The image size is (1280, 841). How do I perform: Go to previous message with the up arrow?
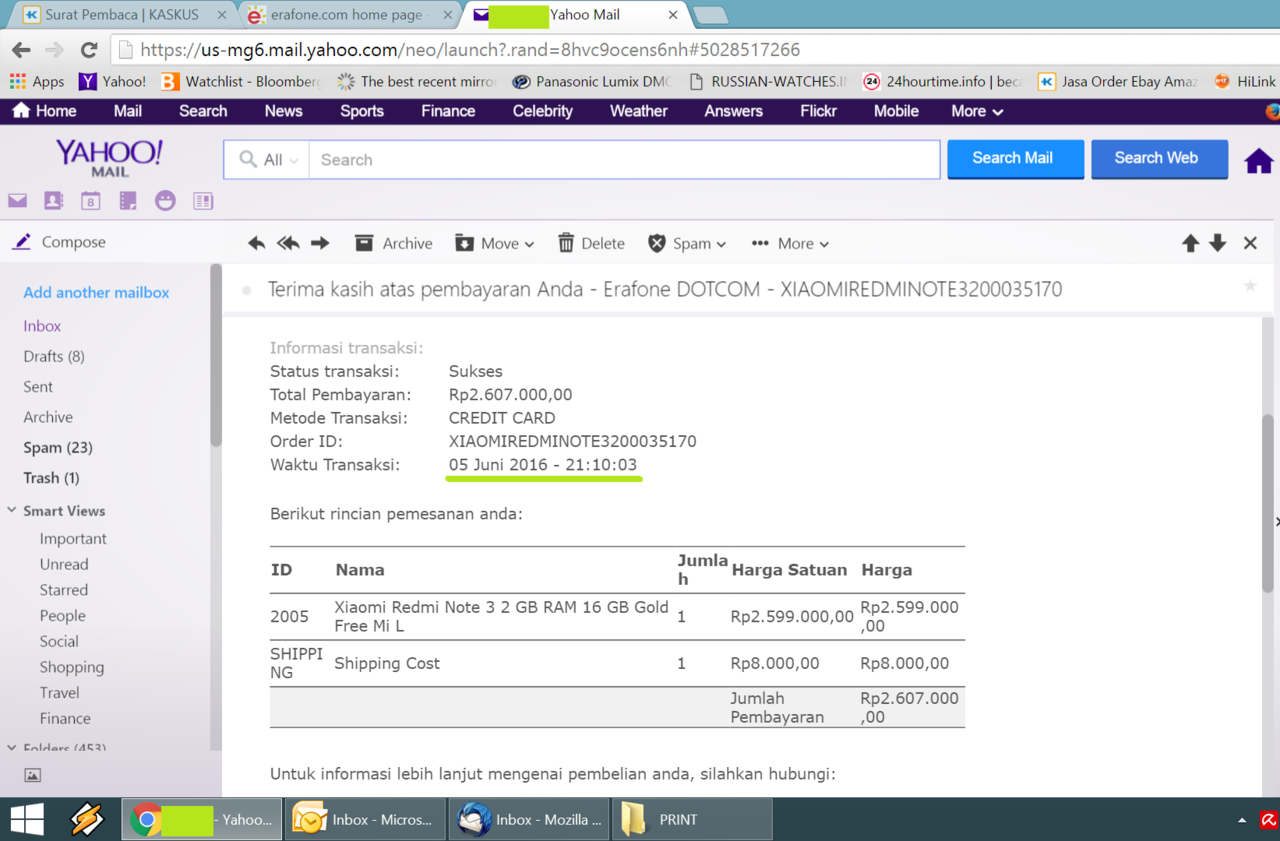(1190, 243)
